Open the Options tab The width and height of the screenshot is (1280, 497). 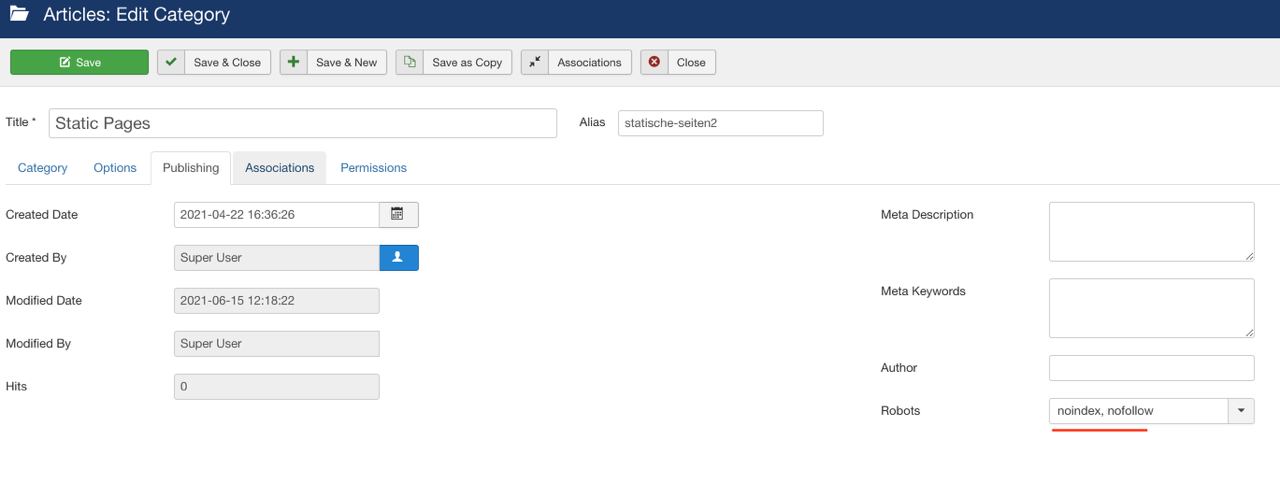point(115,168)
